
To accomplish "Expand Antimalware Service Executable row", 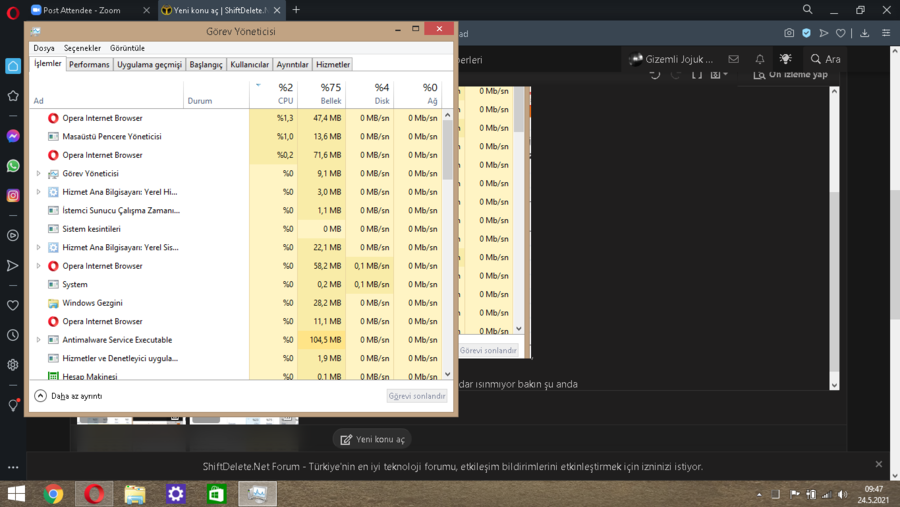I will (38, 340).
